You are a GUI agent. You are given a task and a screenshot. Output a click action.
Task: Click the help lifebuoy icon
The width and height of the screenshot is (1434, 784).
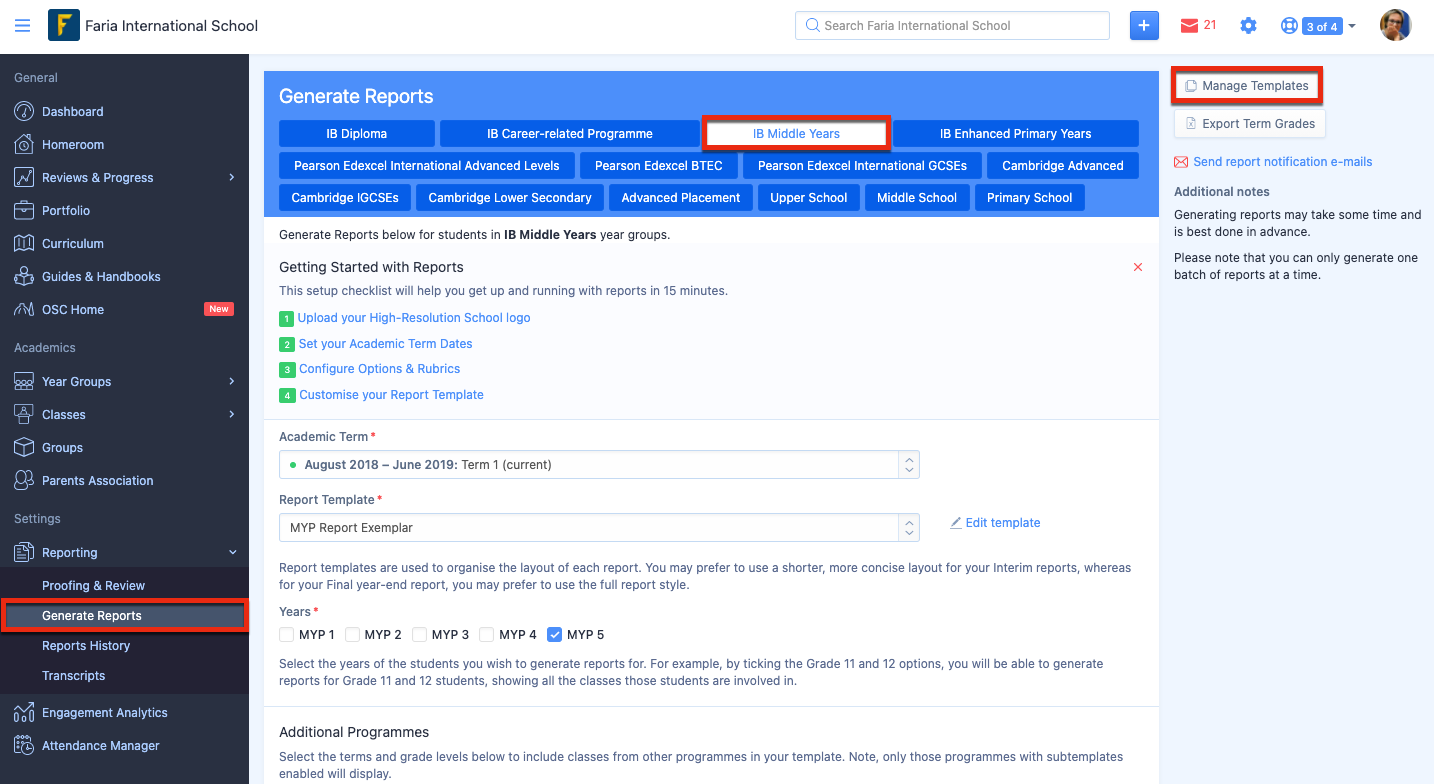coord(1289,26)
